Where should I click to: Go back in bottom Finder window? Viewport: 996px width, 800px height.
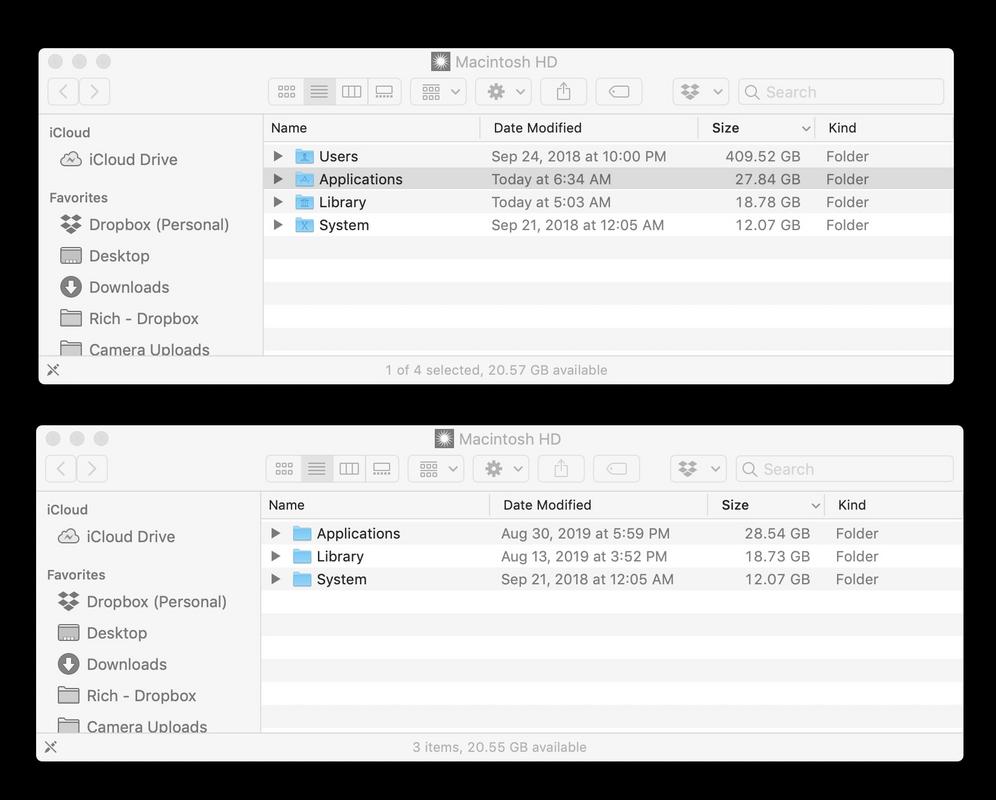point(61,469)
